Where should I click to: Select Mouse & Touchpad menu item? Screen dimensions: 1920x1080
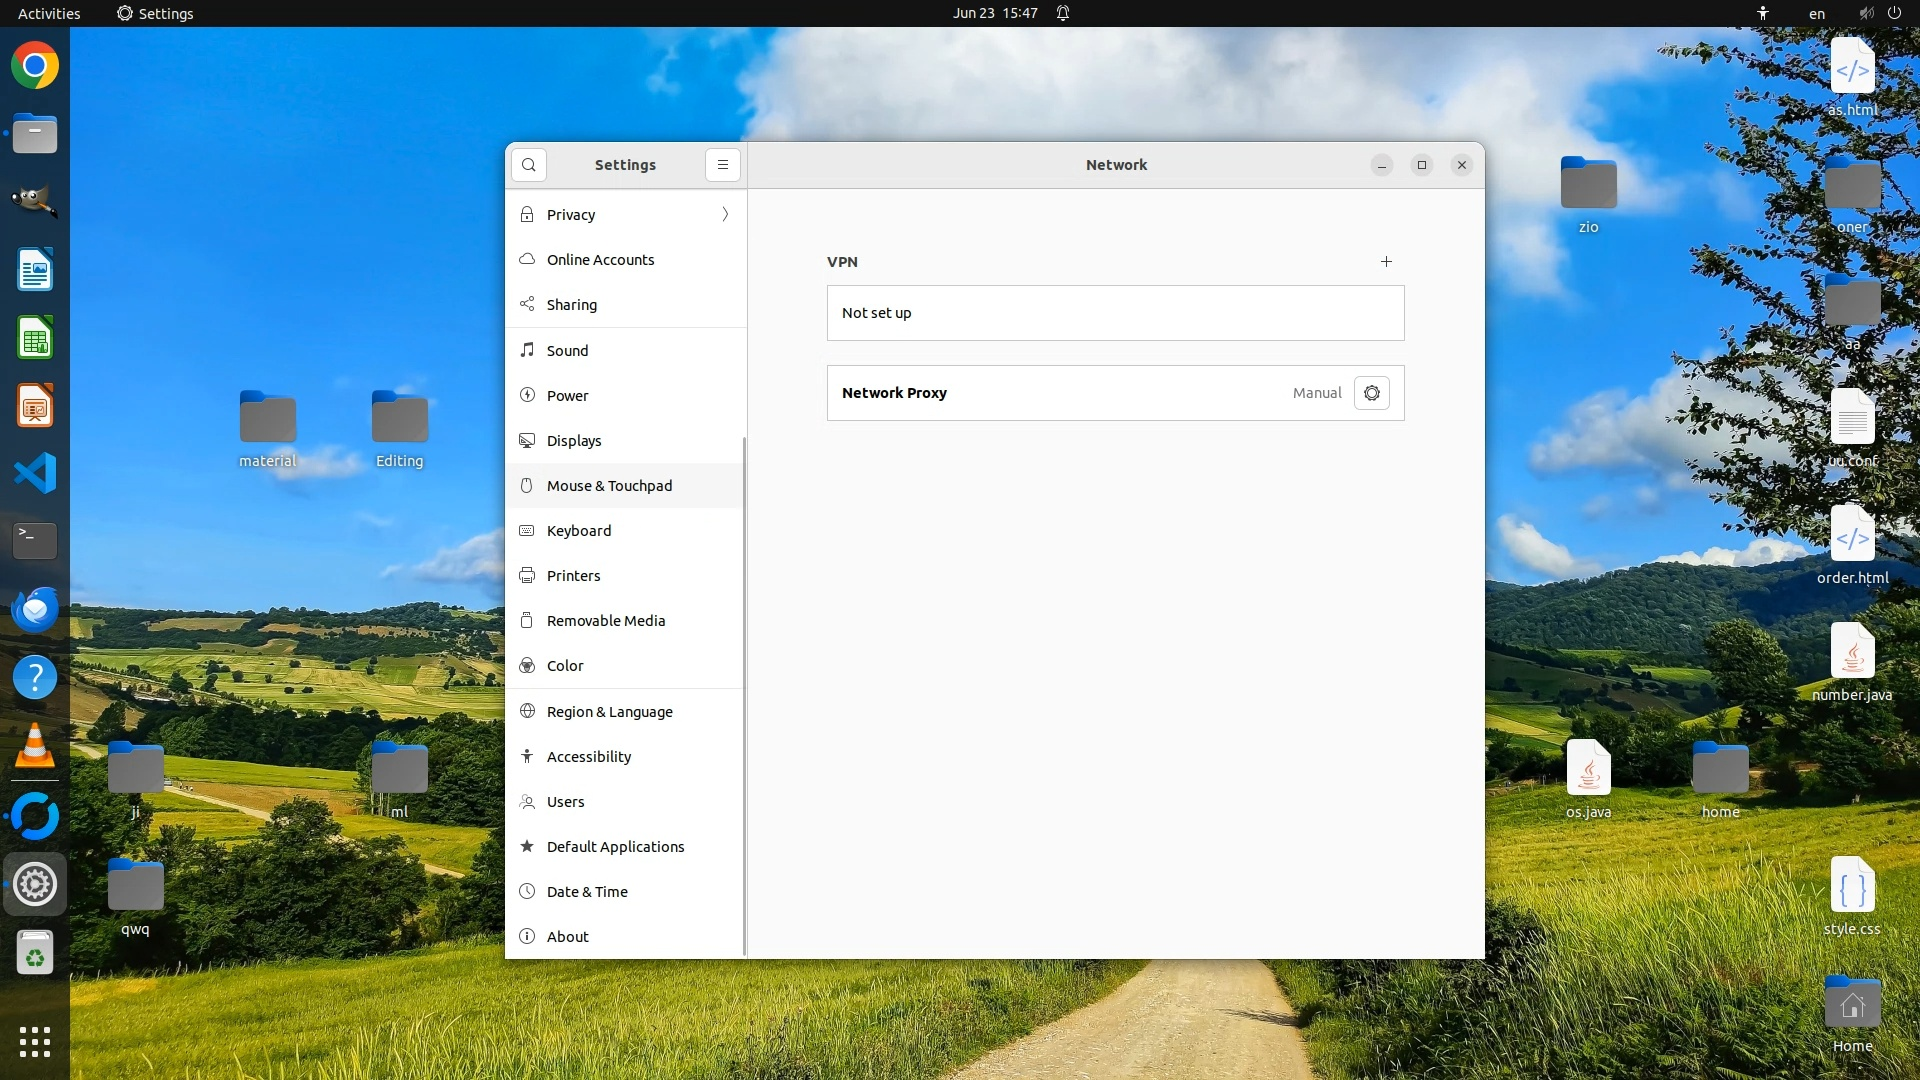coord(609,486)
